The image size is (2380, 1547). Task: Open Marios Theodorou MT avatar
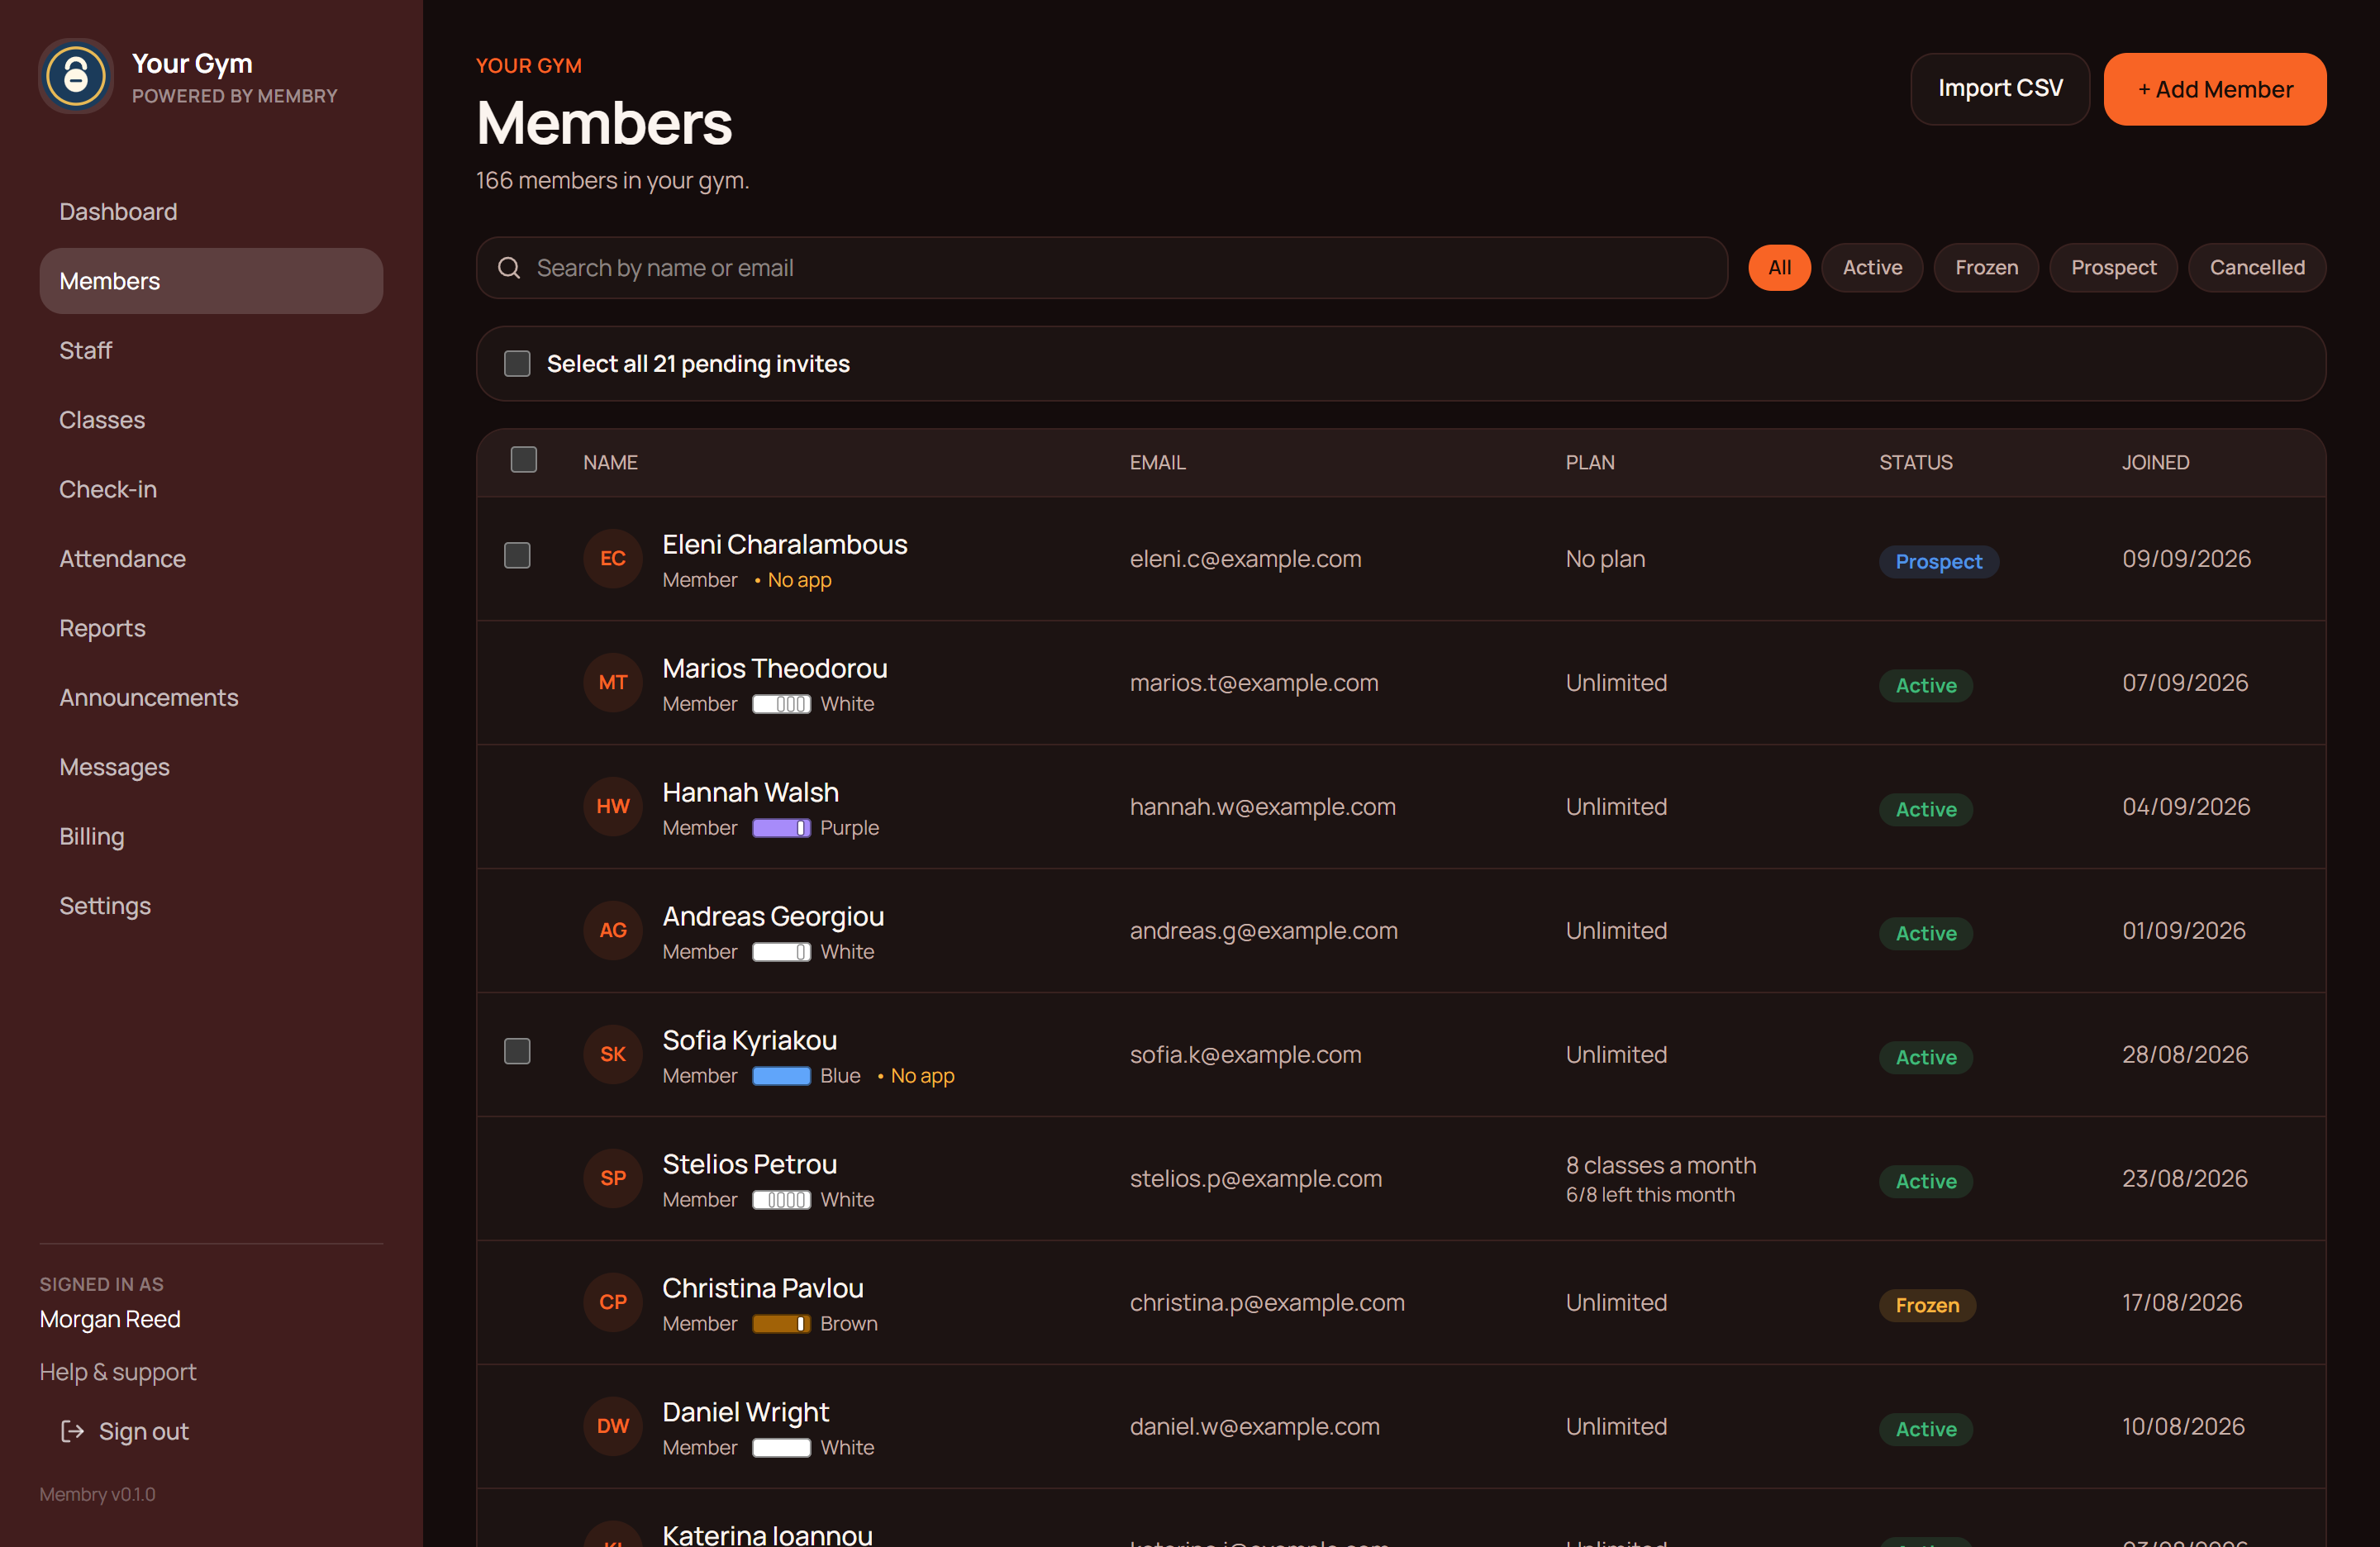click(613, 683)
